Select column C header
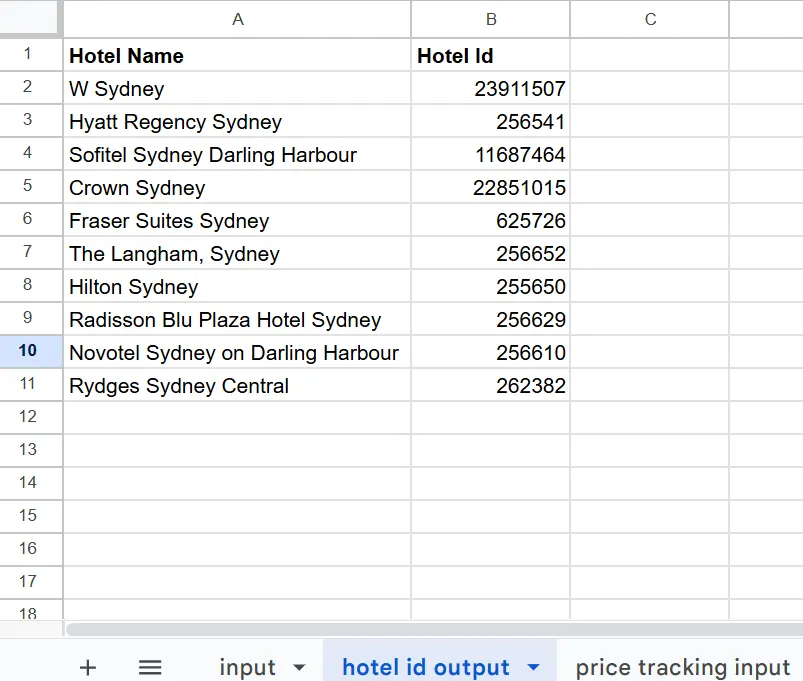 coord(650,19)
